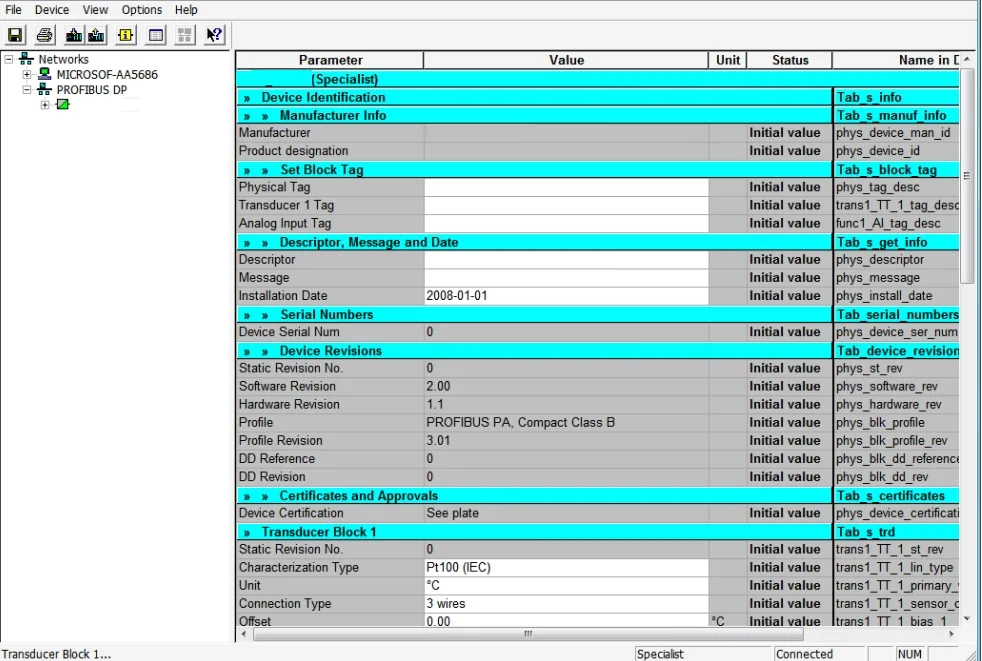
Task: Click the Parameter column header
Action: point(330,60)
